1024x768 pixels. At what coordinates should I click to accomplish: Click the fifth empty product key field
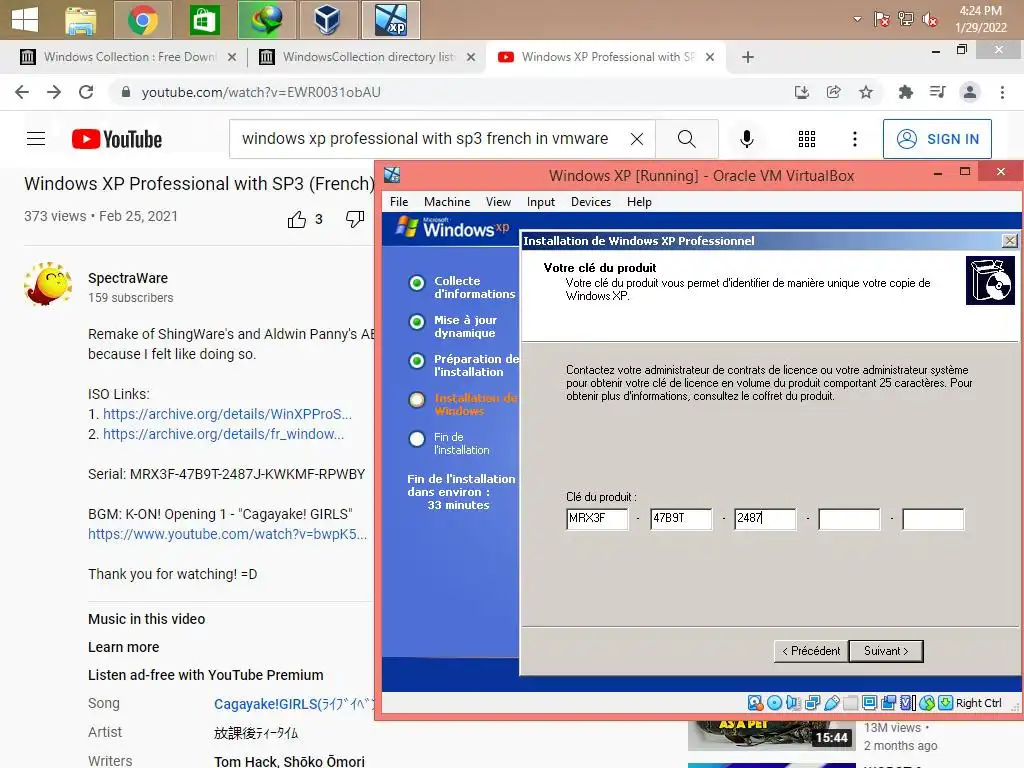(933, 519)
